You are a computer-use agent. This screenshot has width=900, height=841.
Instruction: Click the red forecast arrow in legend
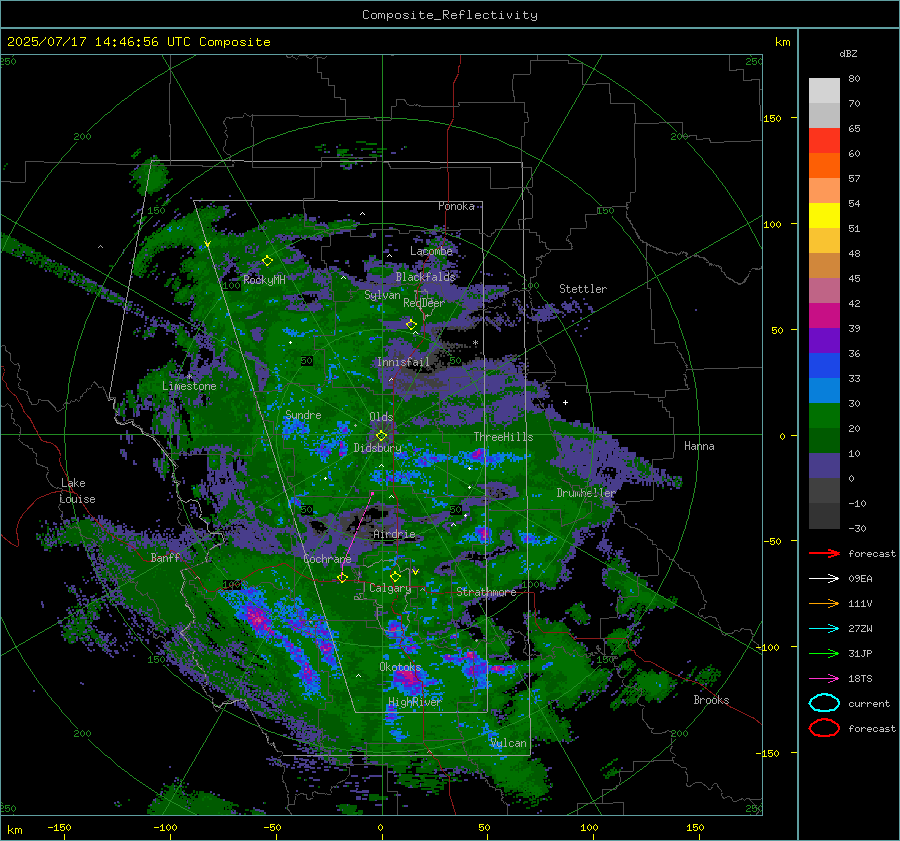click(824, 553)
